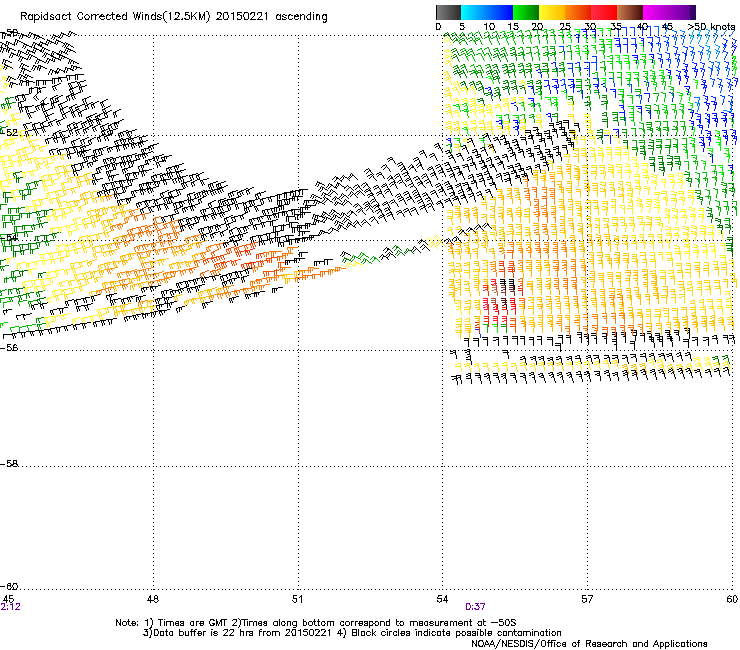Click the blue 10-15 knots legend swatch
Viewport: 740px width, 650px height.
[500, 12]
